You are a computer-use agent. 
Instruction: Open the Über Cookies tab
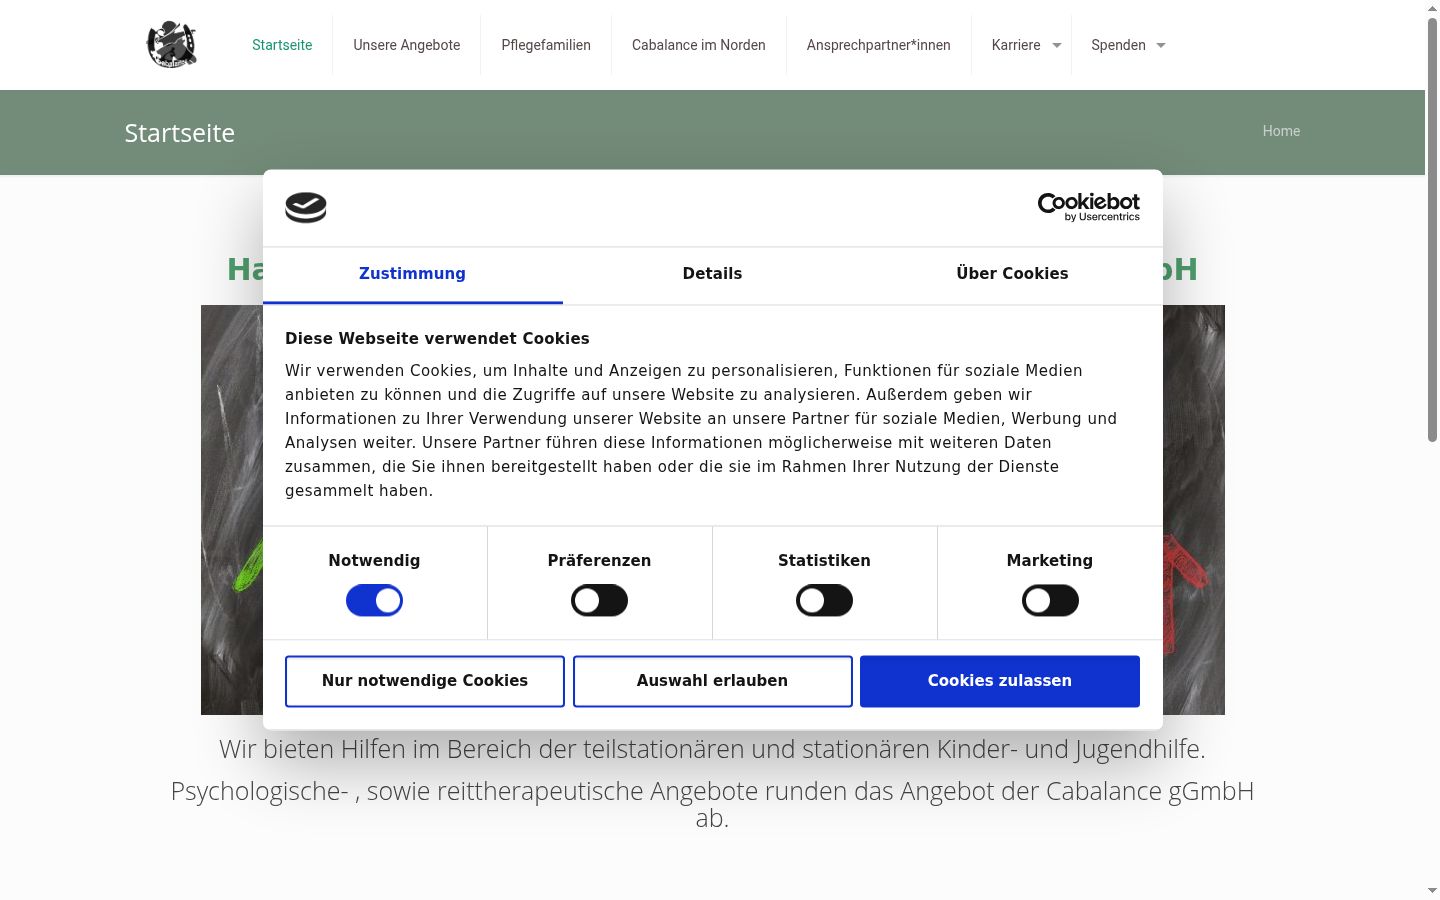tap(1012, 274)
